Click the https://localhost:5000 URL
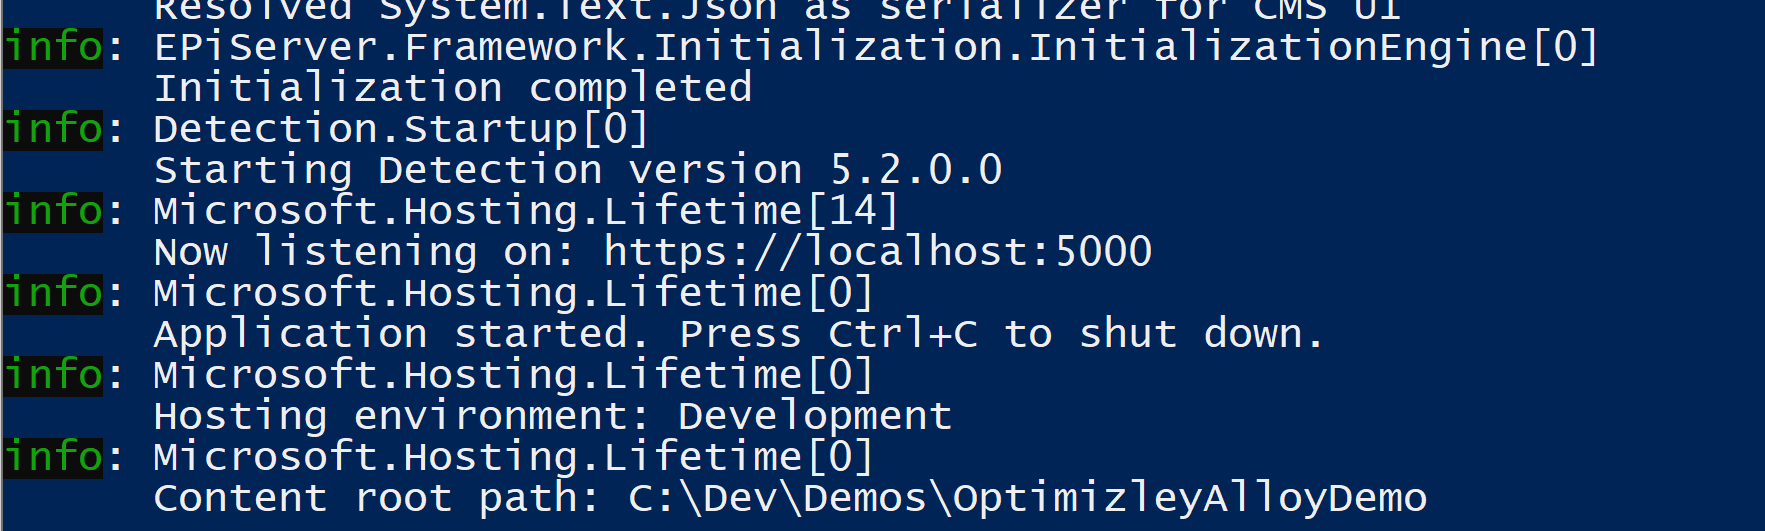Viewport: 1765px width, 531px height. click(x=878, y=251)
